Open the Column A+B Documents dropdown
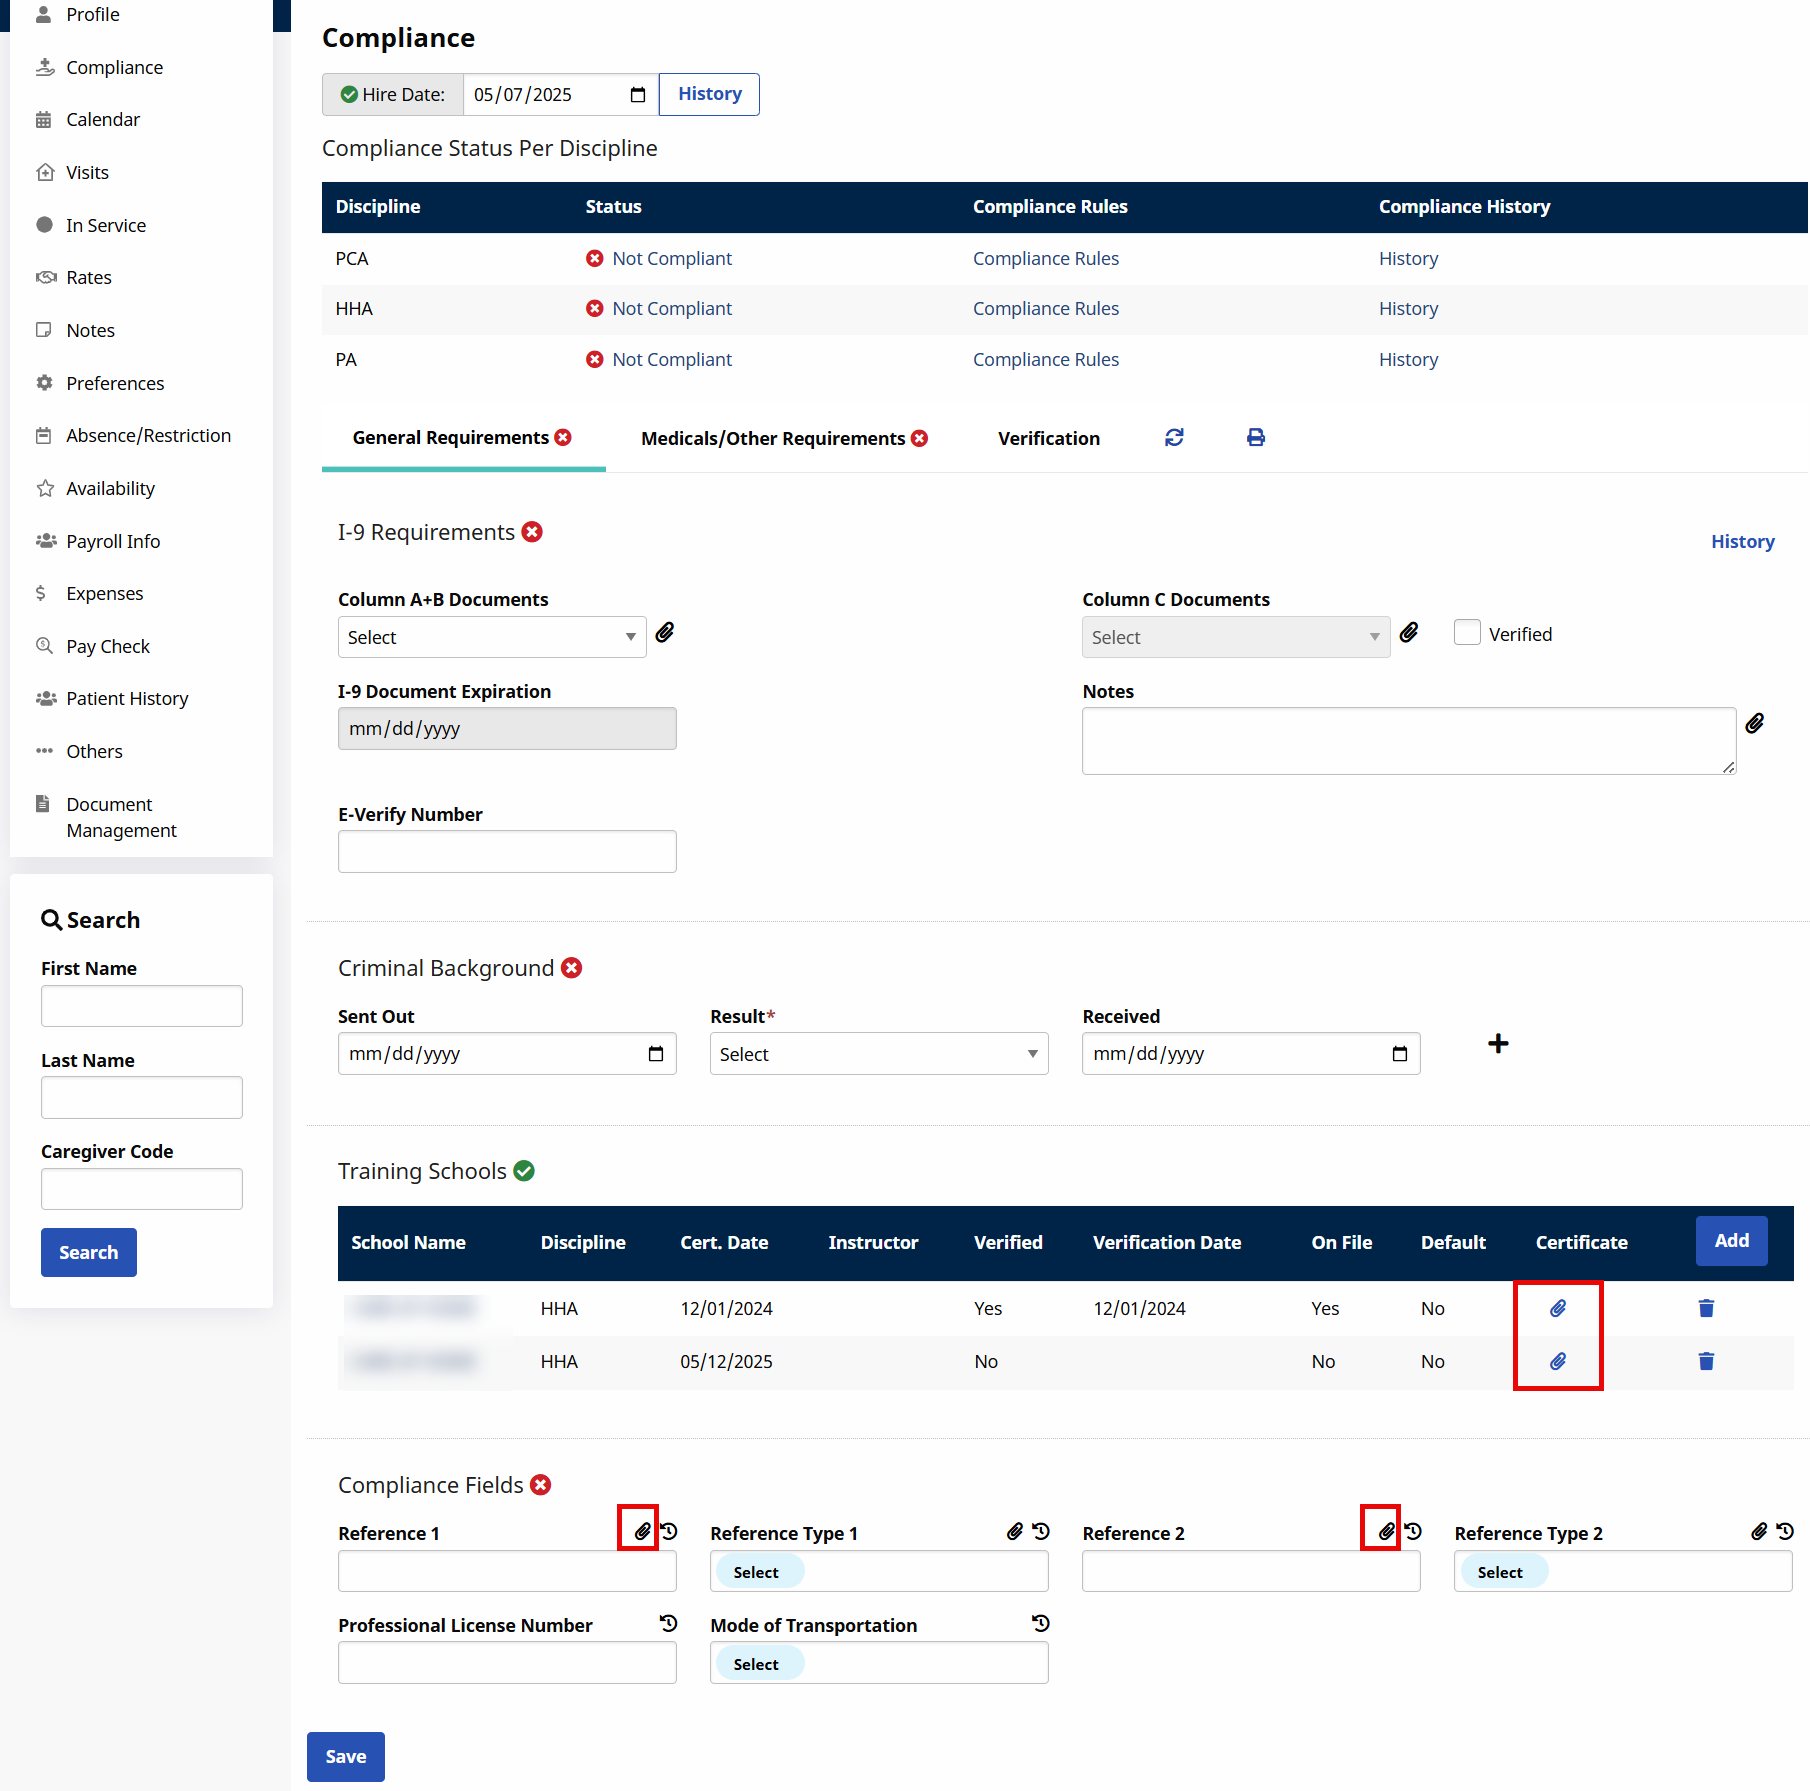The image size is (1810, 1791). (492, 638)
